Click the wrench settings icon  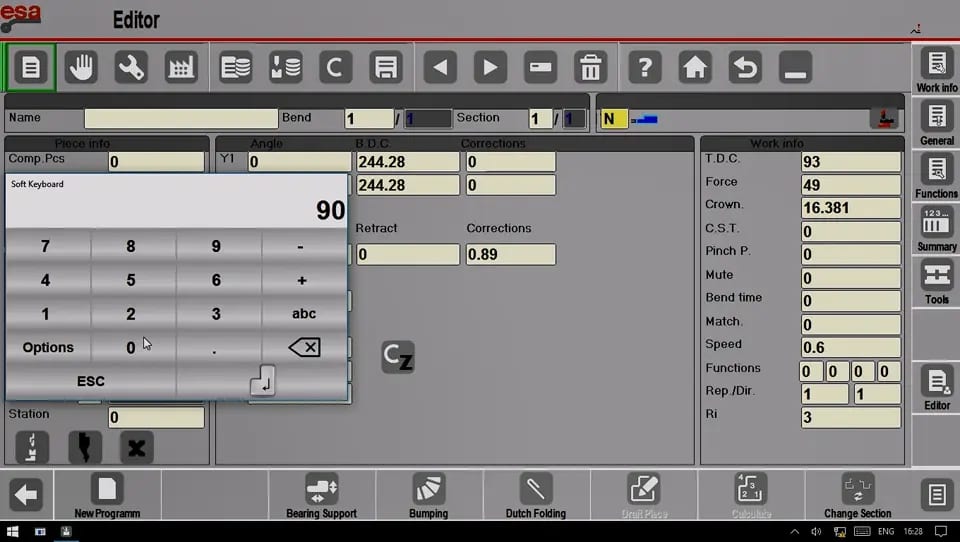(131, 67)
